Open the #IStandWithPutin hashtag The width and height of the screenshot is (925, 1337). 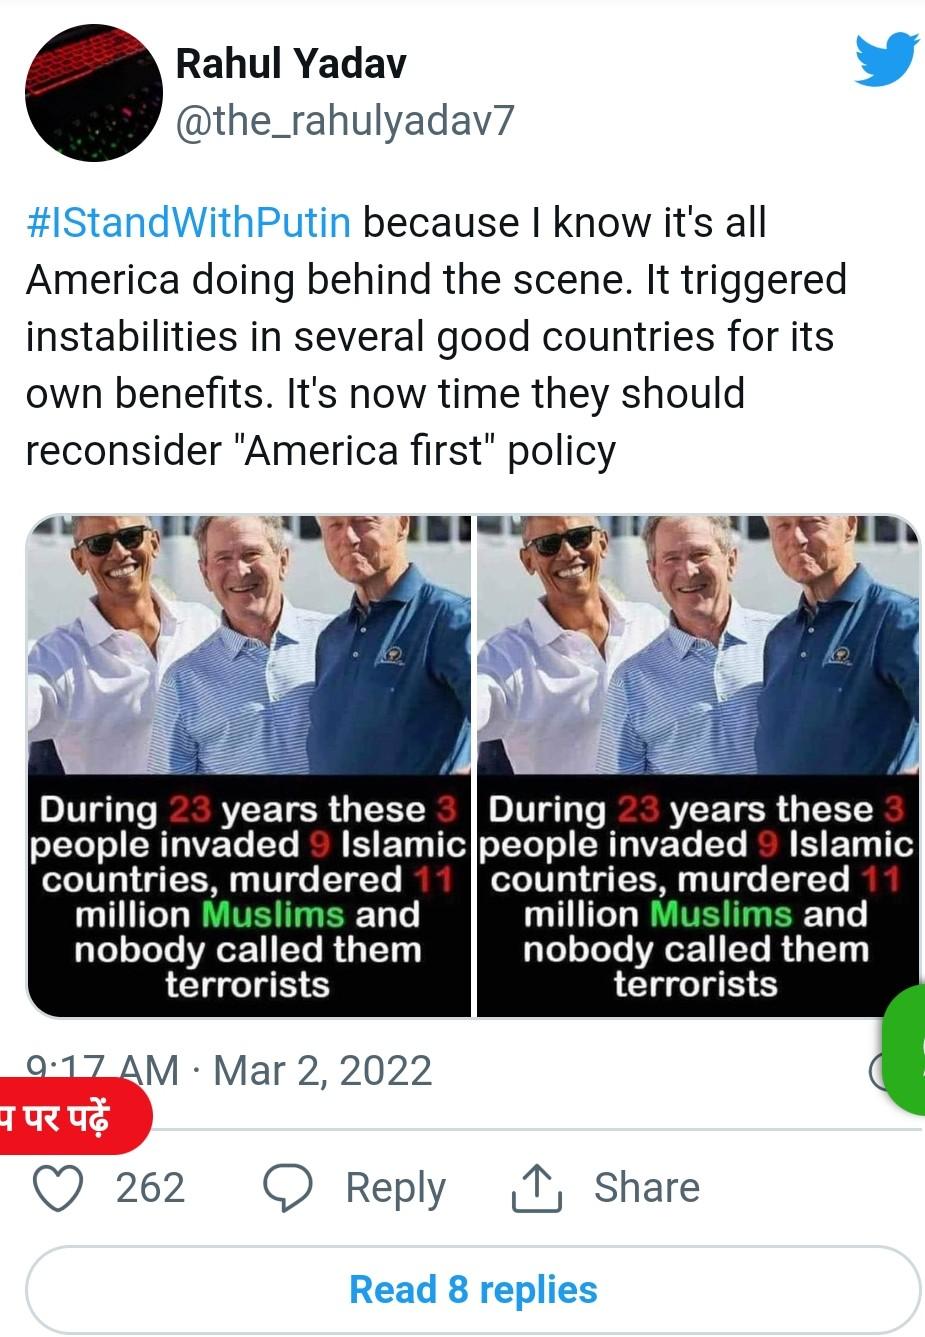coord(188,222)
